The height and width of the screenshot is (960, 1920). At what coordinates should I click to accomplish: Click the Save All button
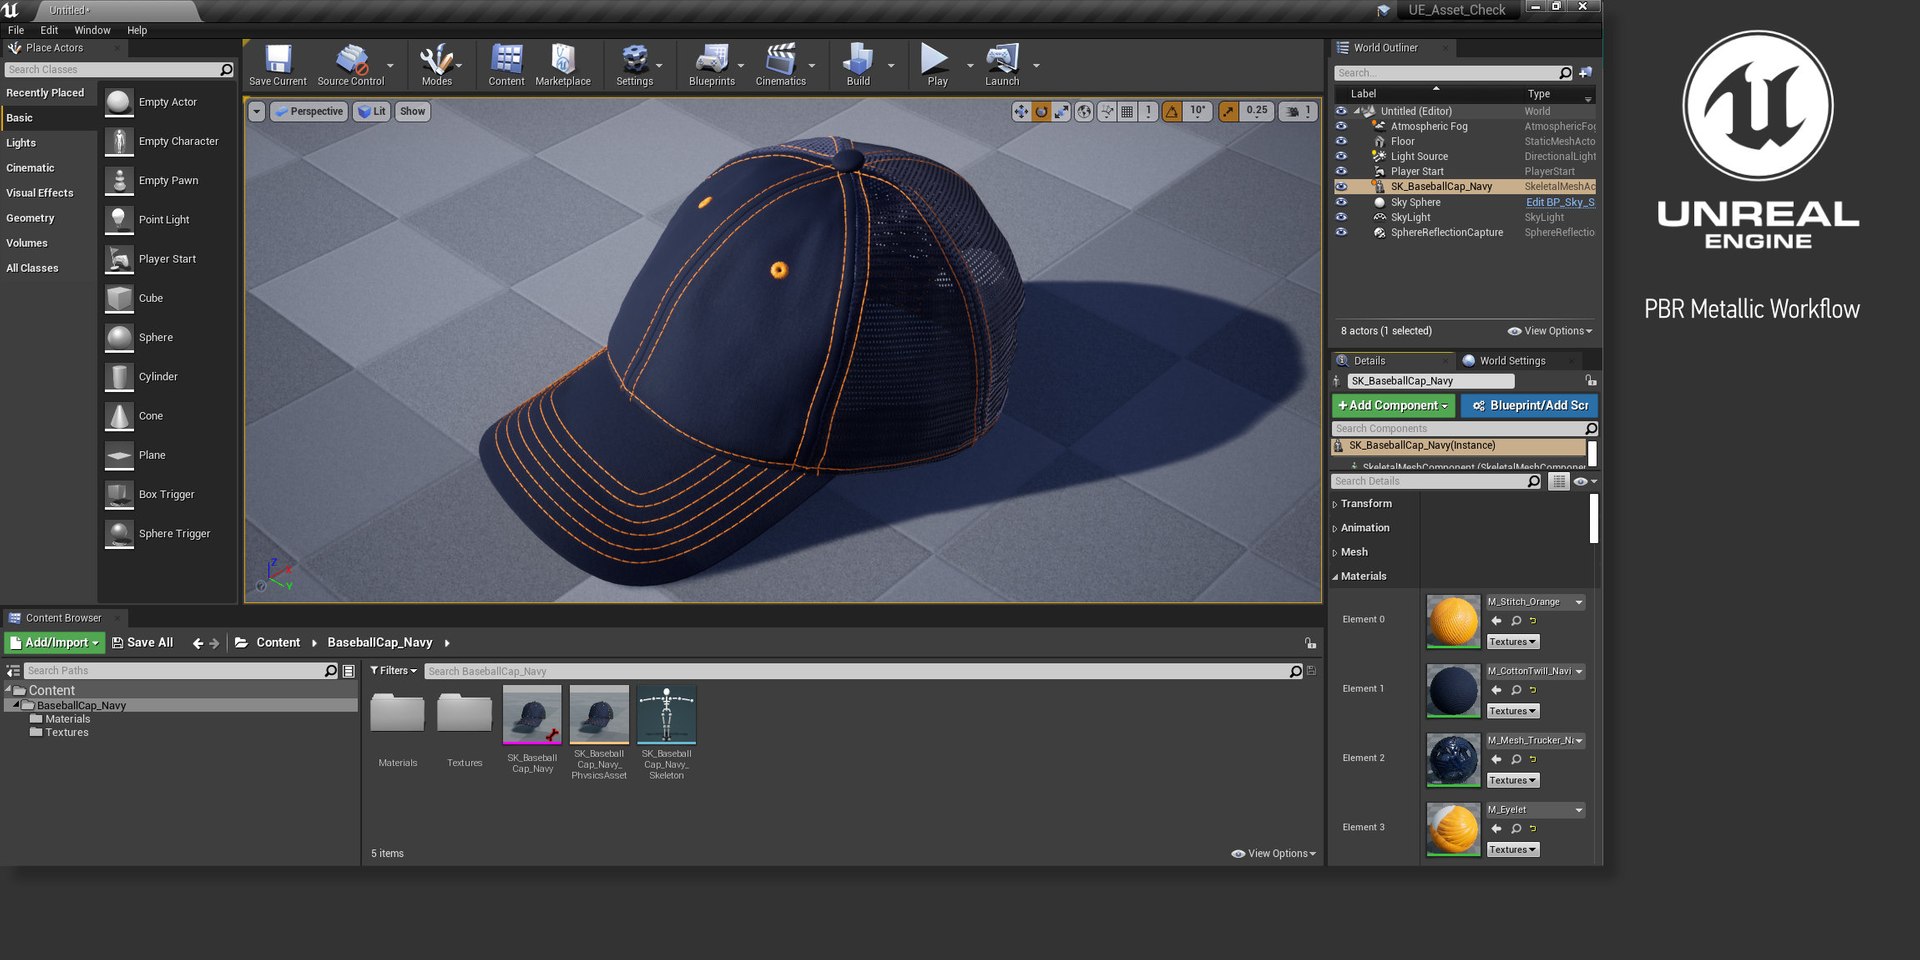pyautogui.click(x=143, y=643)
